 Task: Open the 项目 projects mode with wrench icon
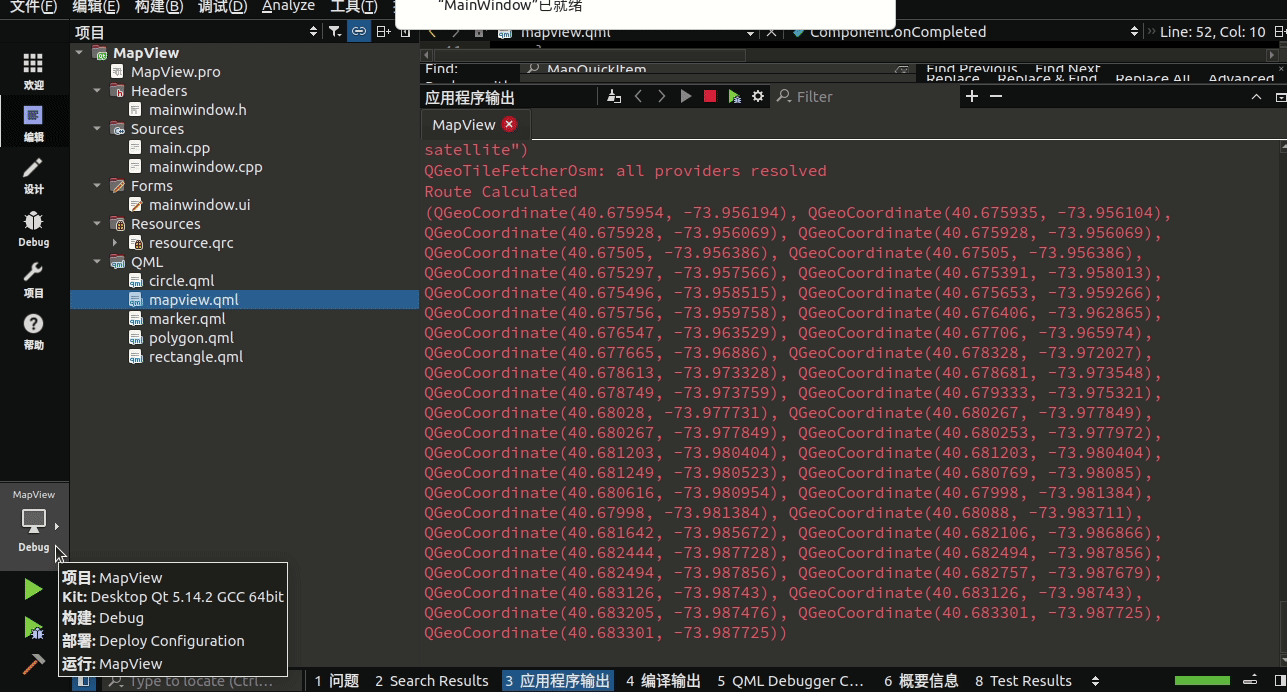pyautogui.click(x=33, y=280)
